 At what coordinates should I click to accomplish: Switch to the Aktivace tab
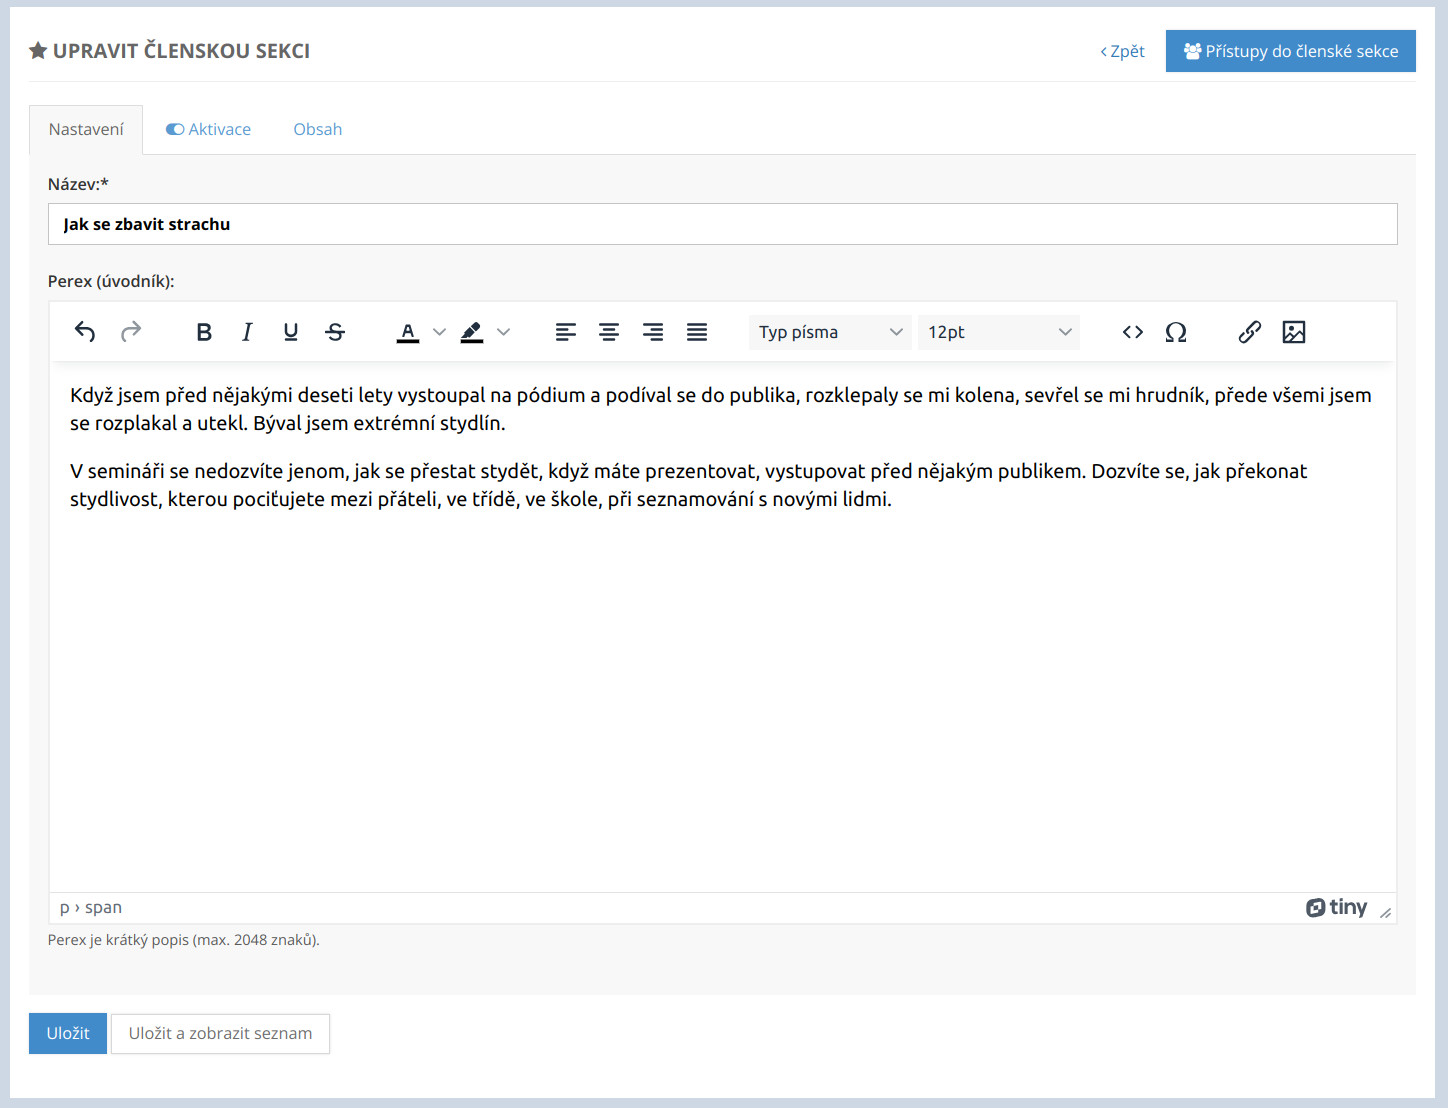pyautogui.click(x=209, y=130)
